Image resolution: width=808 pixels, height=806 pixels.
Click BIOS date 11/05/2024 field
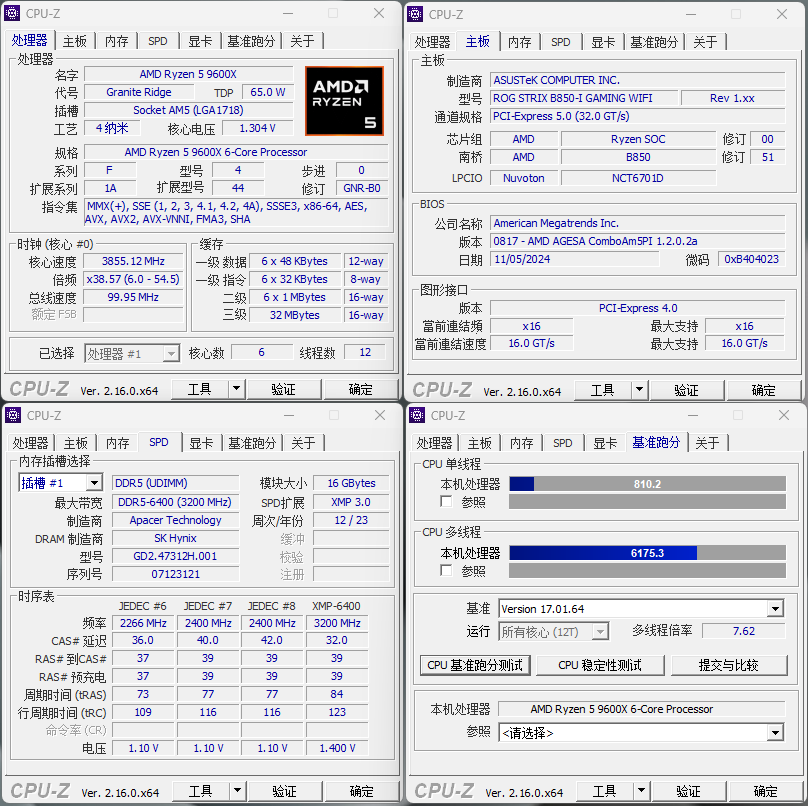point(574,259)
